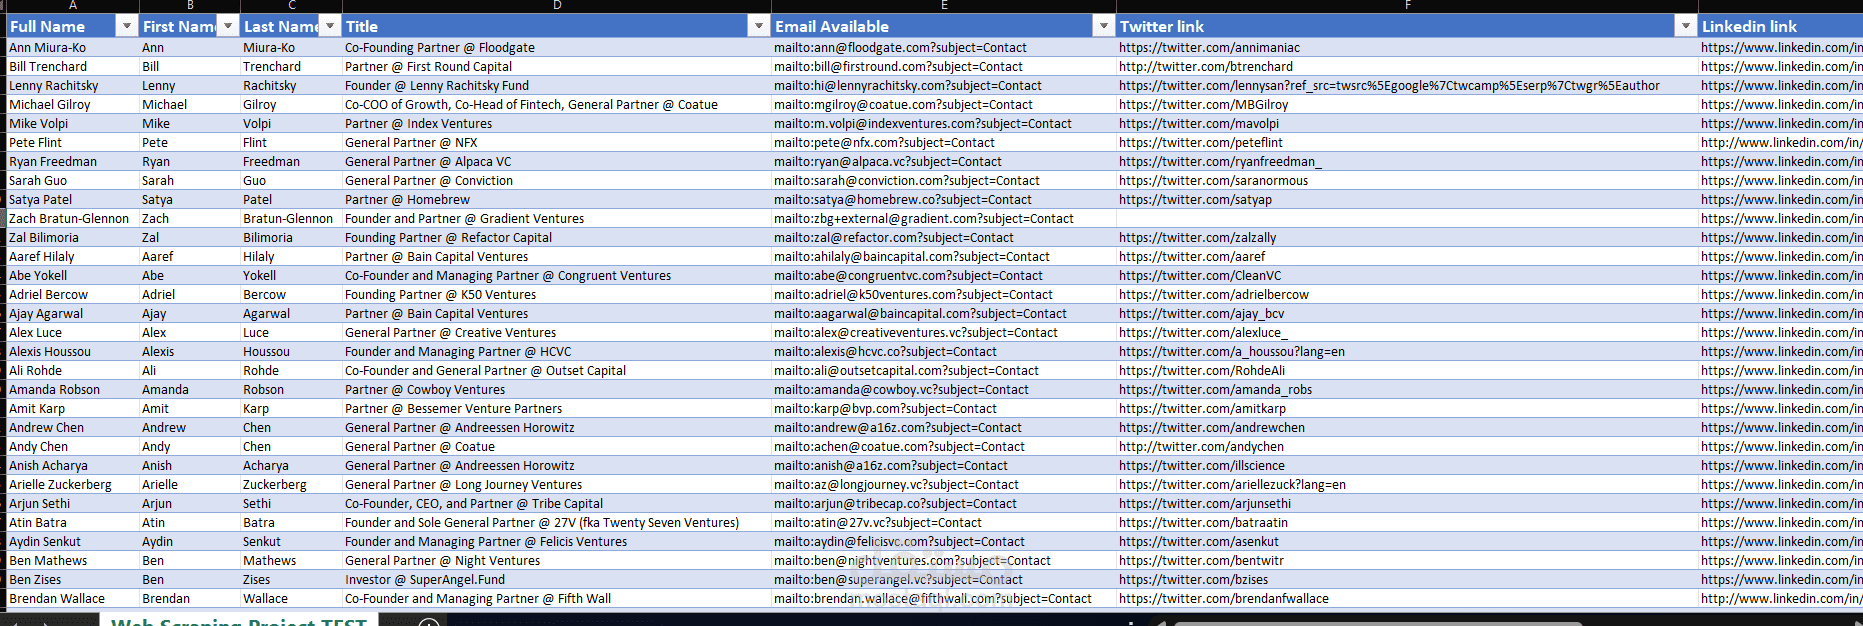Select the Linkedin link header cell

click(1780, 26)
